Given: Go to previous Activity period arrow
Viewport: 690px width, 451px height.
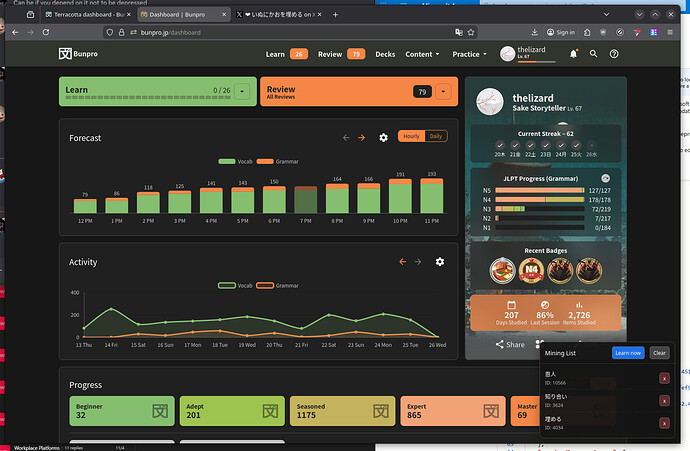Looking at the screenshot, I should click(403, 262).
